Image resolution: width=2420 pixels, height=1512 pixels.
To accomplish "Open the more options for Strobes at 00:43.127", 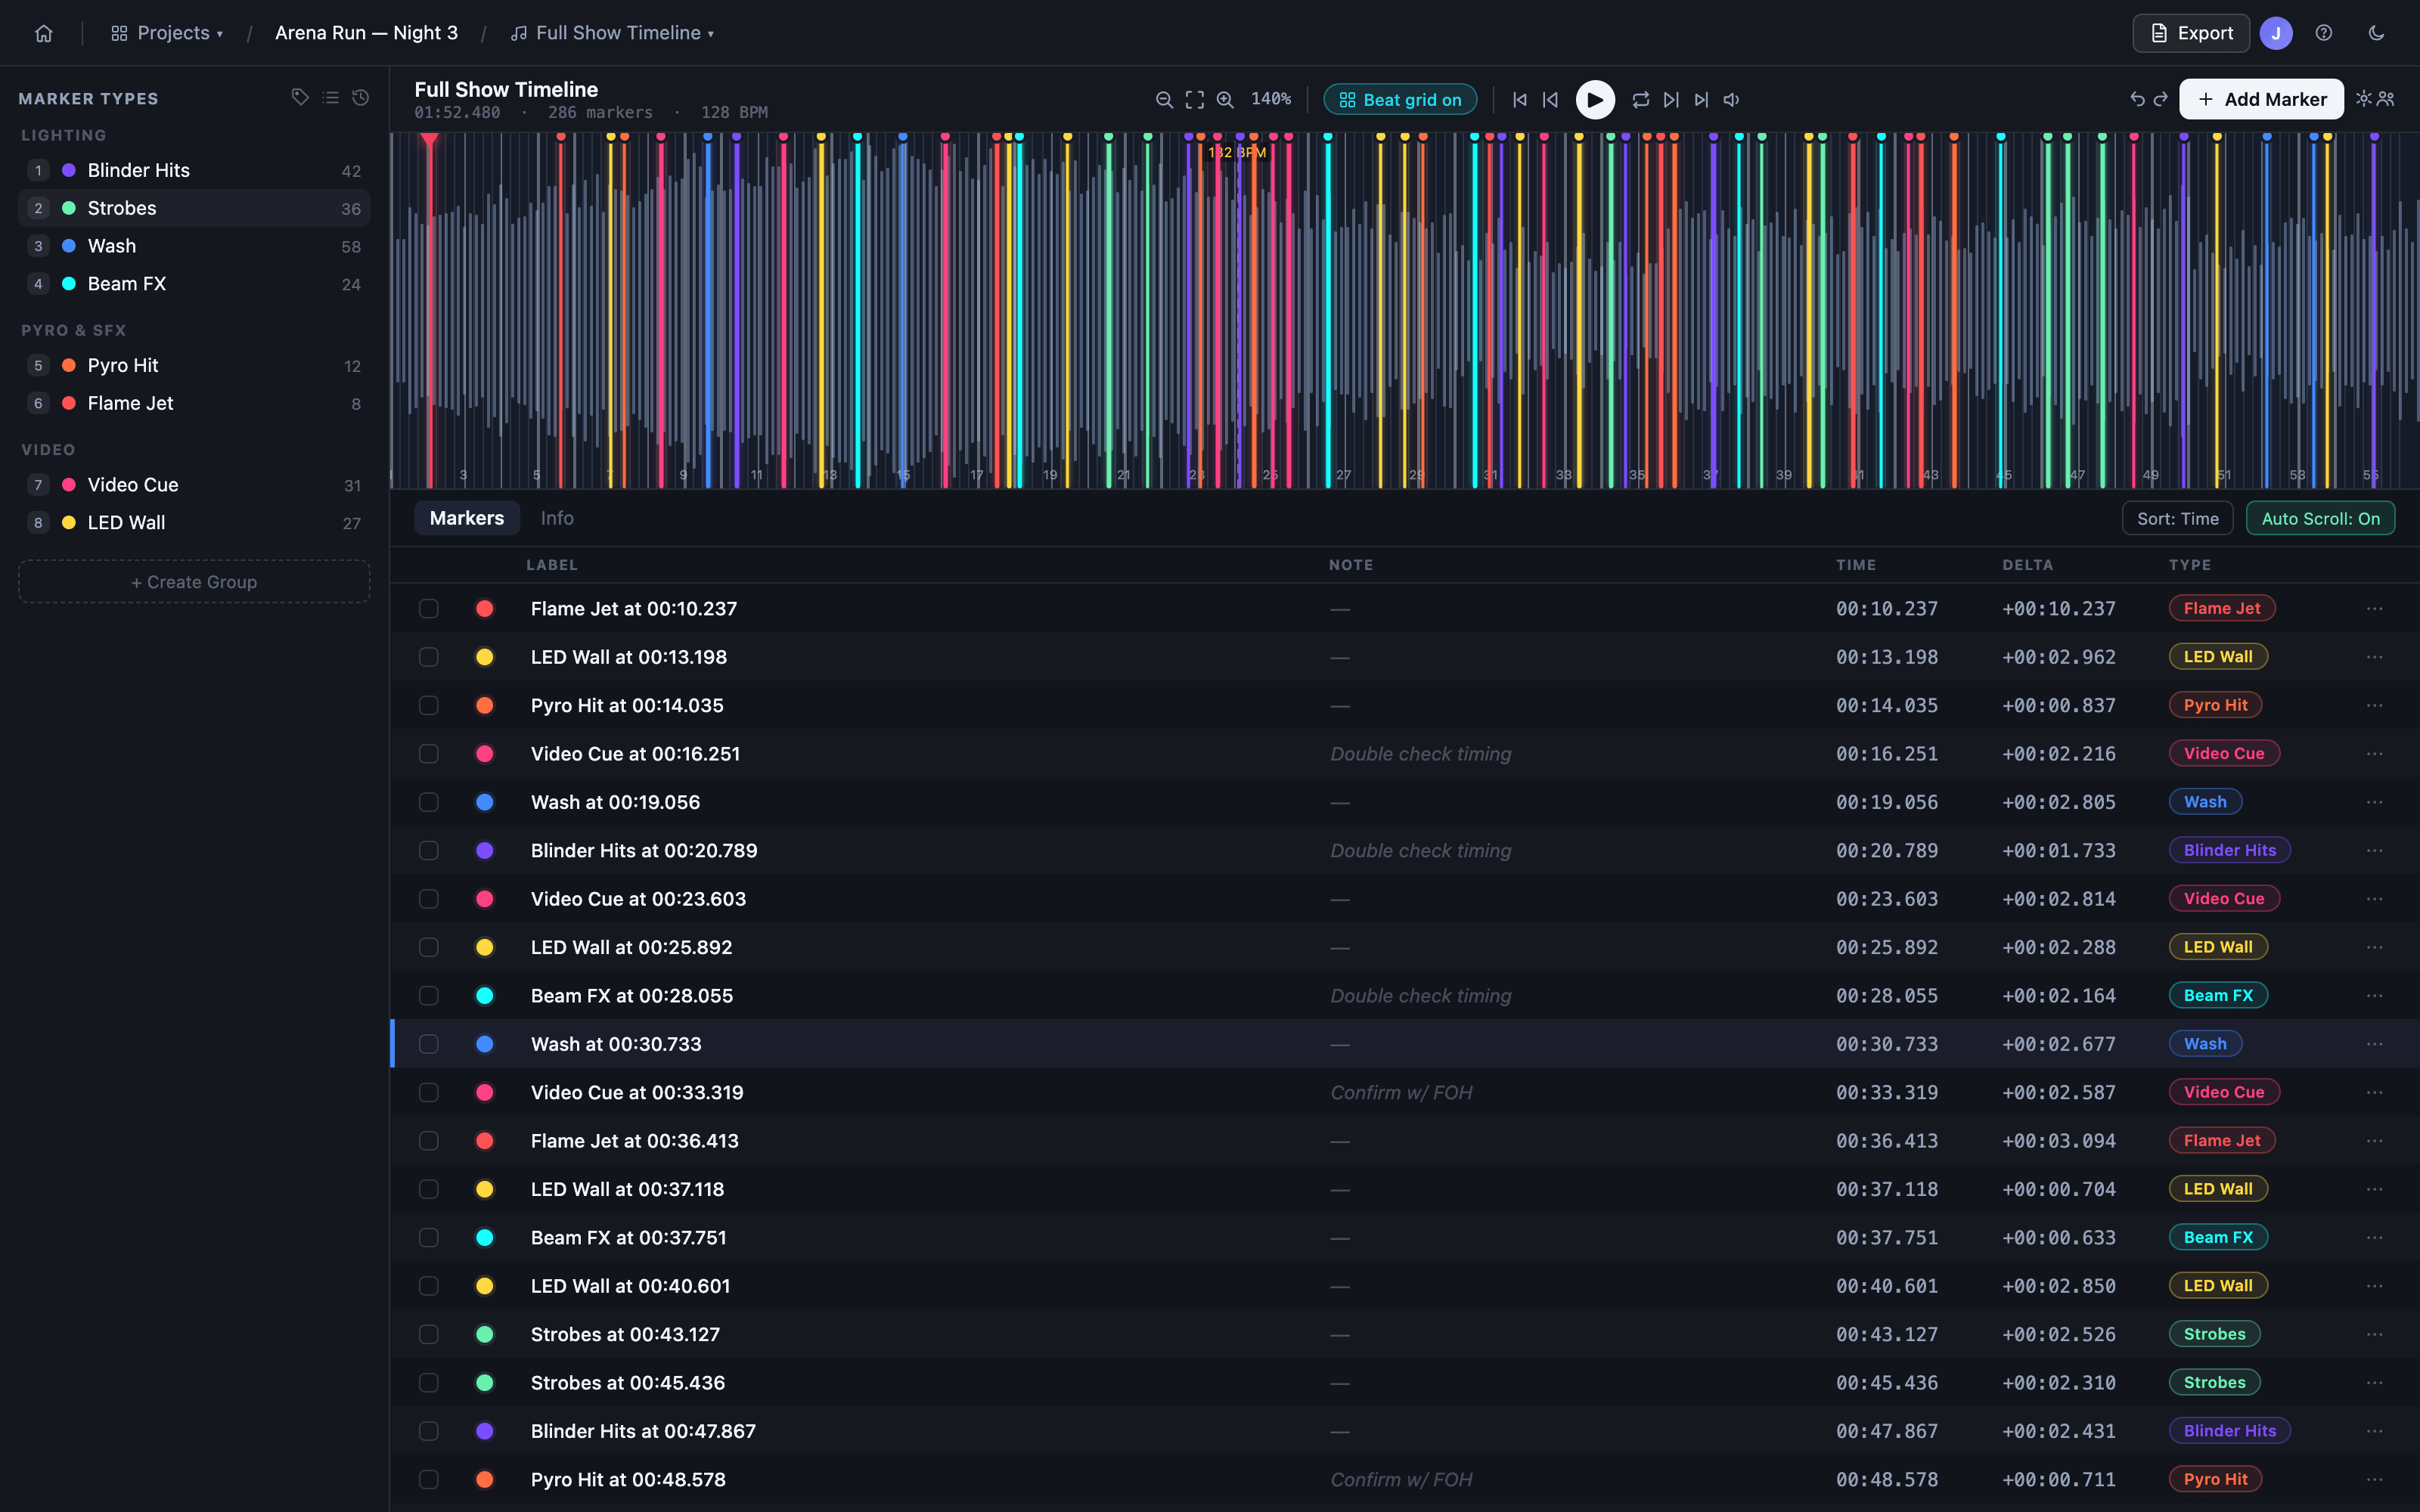I will tap(2375, 1334).
